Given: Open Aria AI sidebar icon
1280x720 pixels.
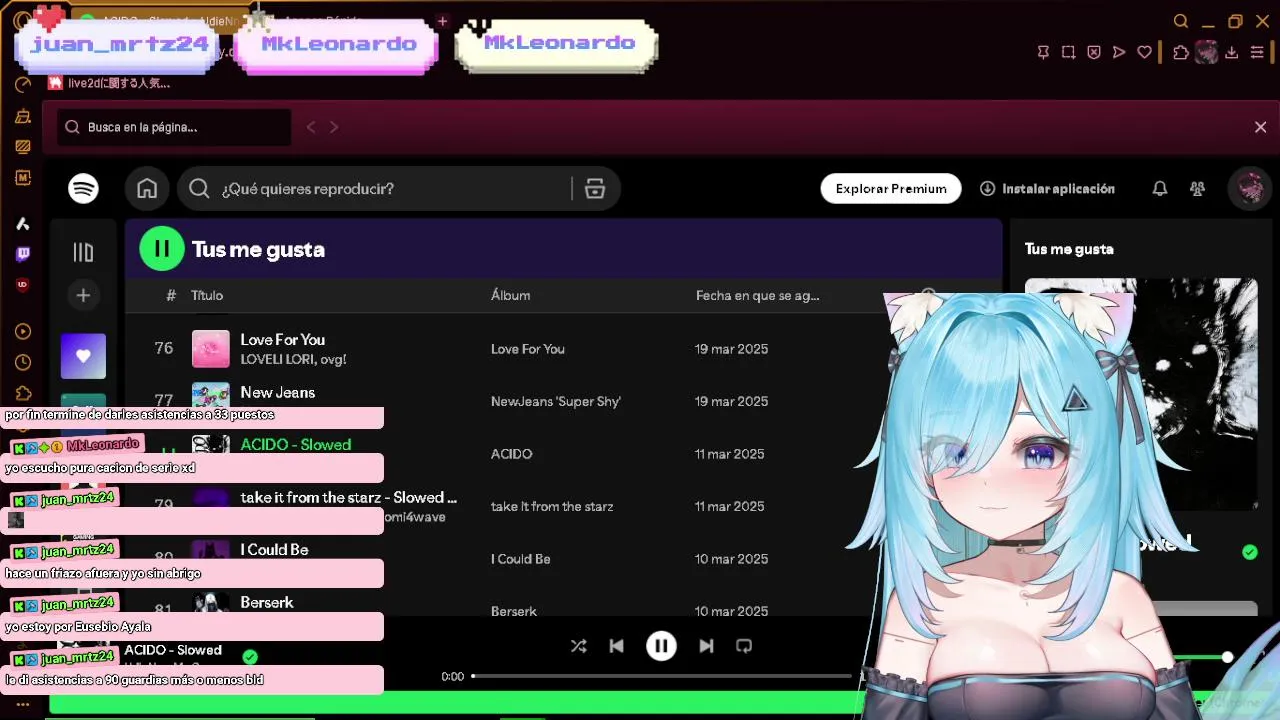Looking at the screenshot, I should (x=23, y=223).
